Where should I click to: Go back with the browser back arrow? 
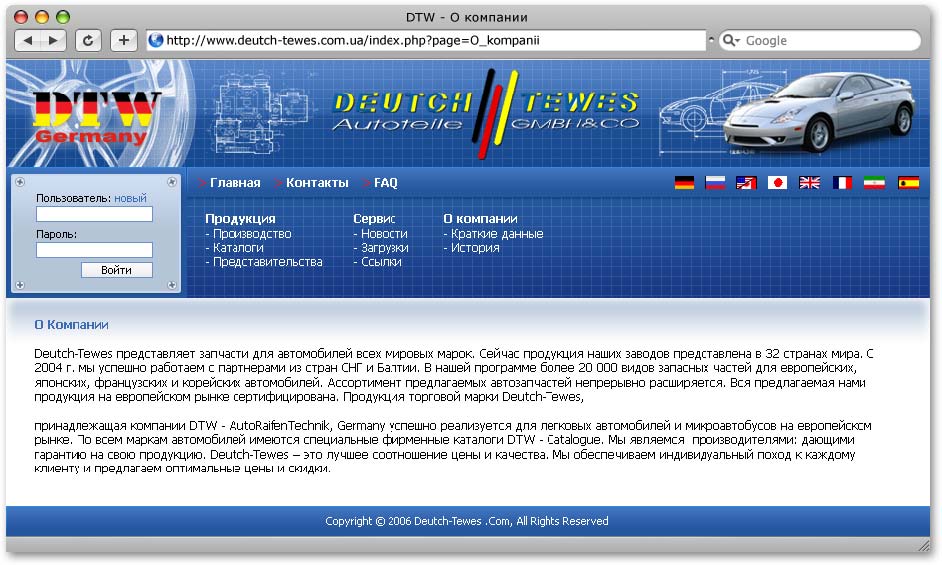pos(28,40)
